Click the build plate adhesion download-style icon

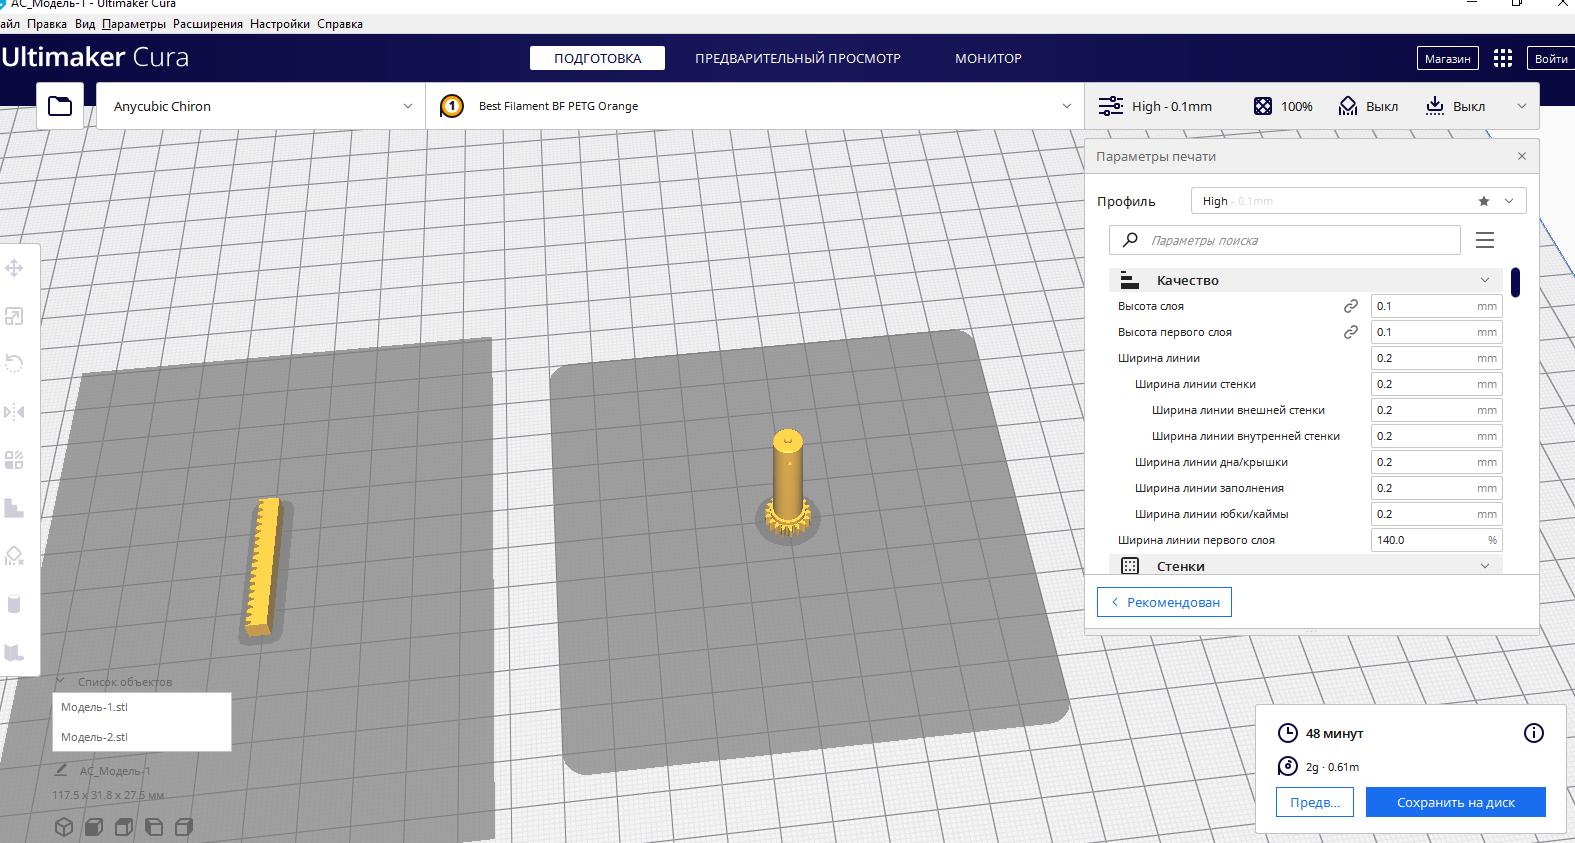pyautogui.click(x=1435, y=106)
